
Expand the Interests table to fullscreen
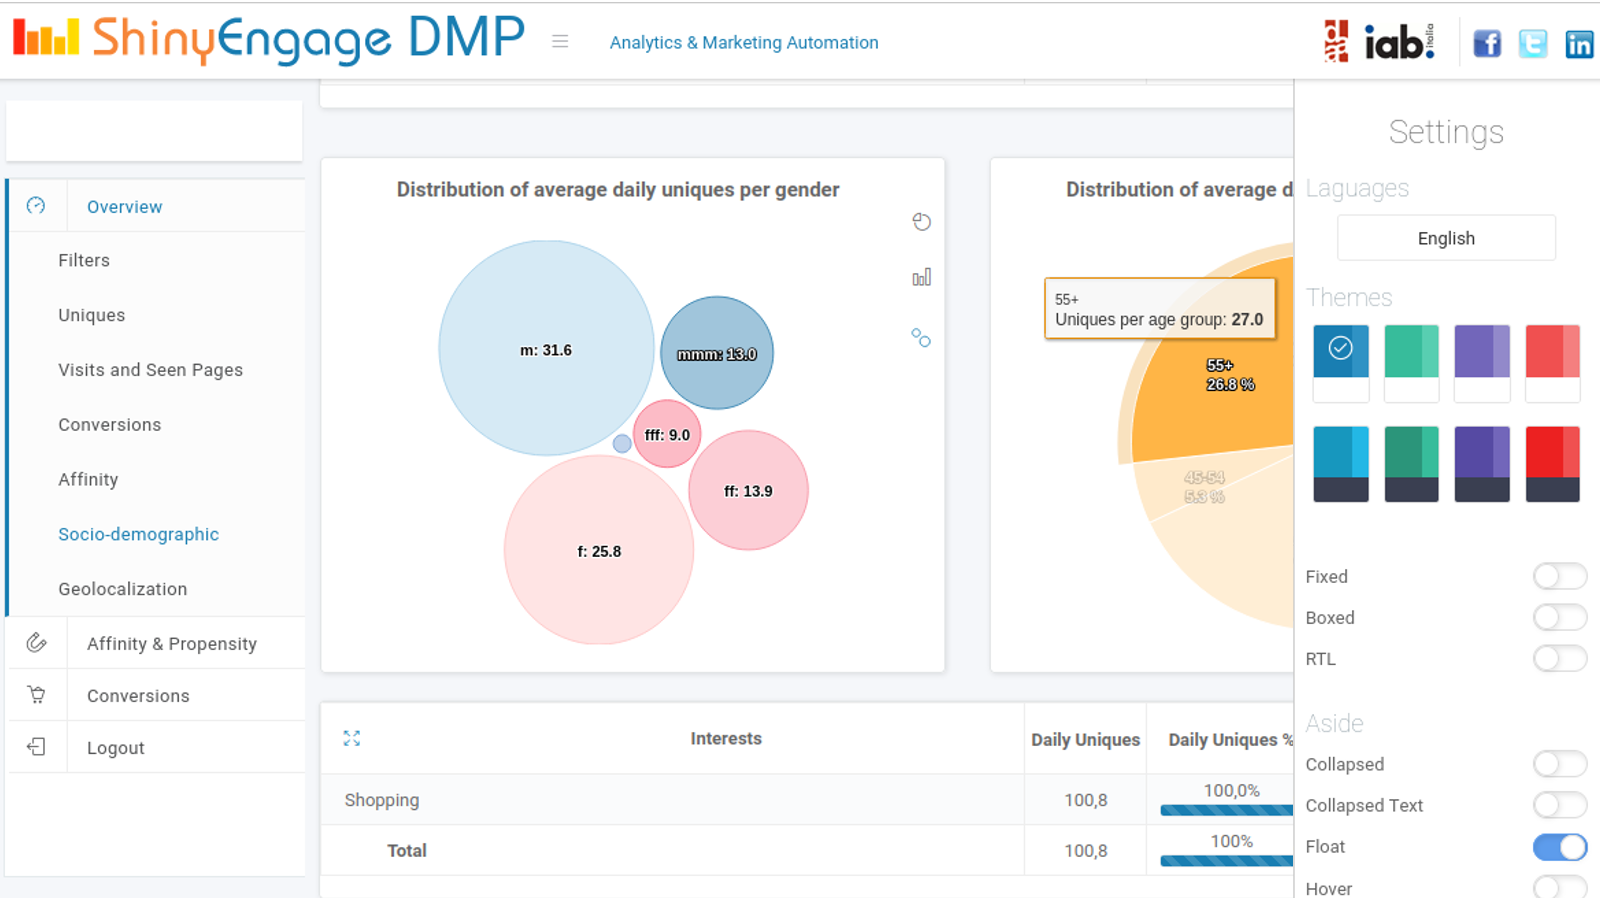point(352,738)
